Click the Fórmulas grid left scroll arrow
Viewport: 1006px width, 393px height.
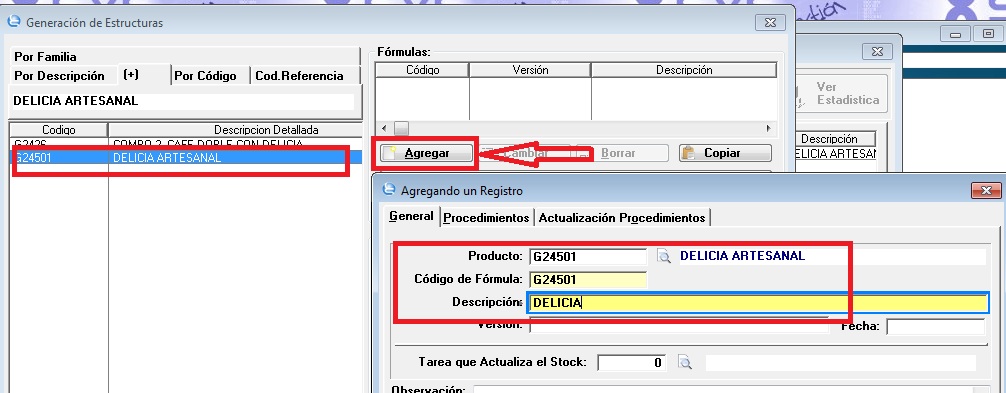[x=383, y=128]
